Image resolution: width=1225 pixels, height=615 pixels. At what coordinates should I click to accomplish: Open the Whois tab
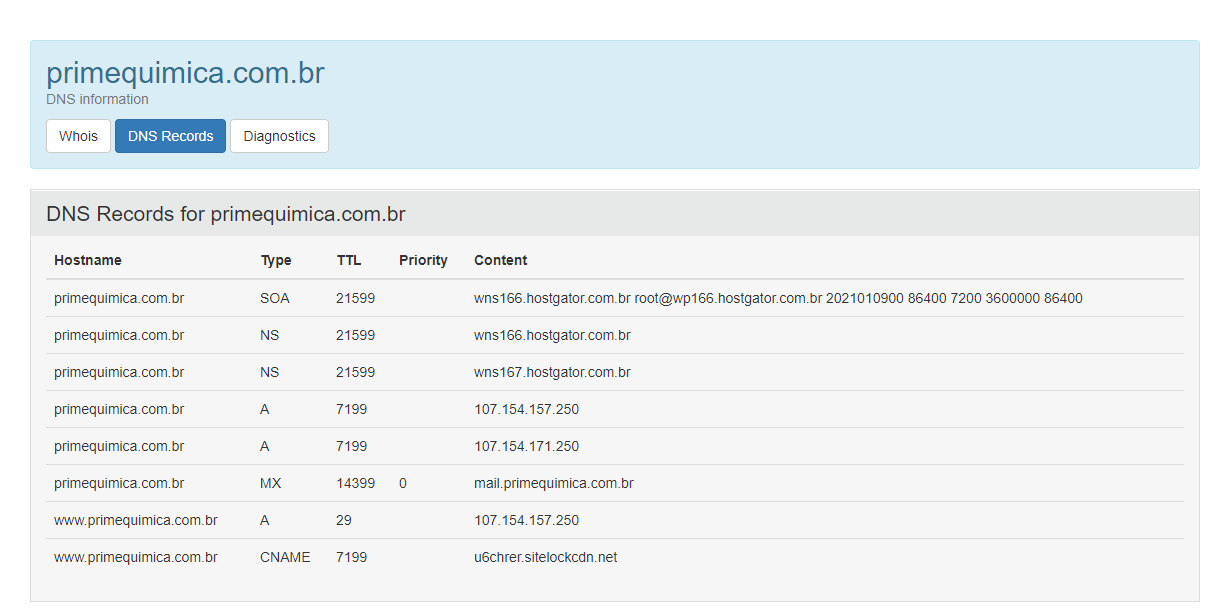pos(78,136)
